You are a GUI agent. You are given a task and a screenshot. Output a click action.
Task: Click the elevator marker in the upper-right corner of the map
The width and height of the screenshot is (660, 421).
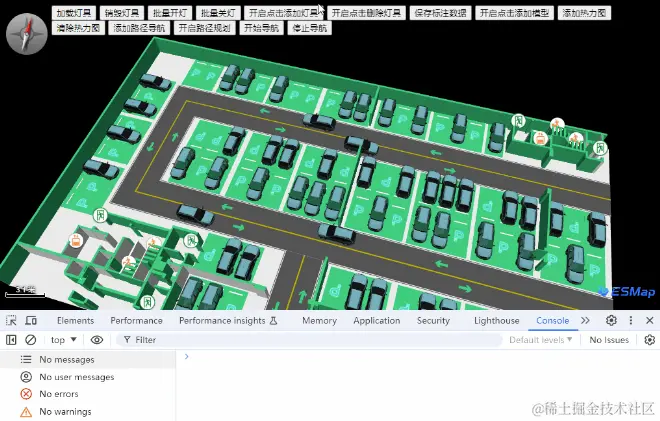pyautogui.click(x=540, y=138)
